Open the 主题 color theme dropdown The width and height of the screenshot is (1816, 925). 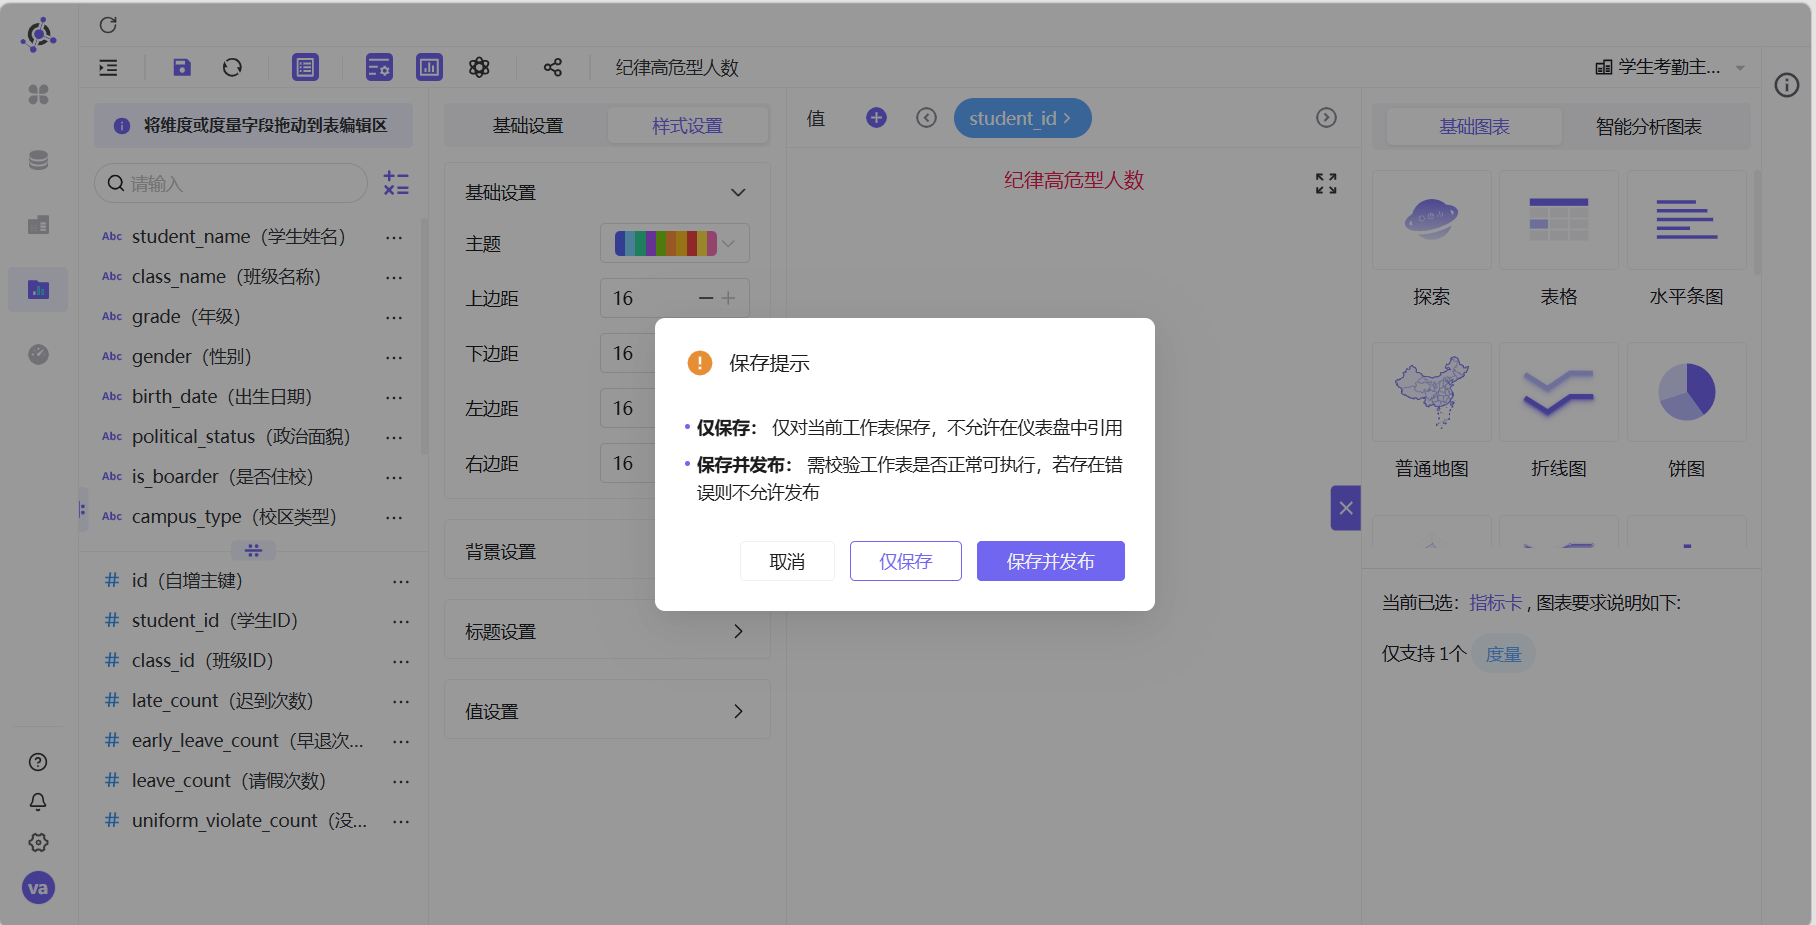point(675,243)
